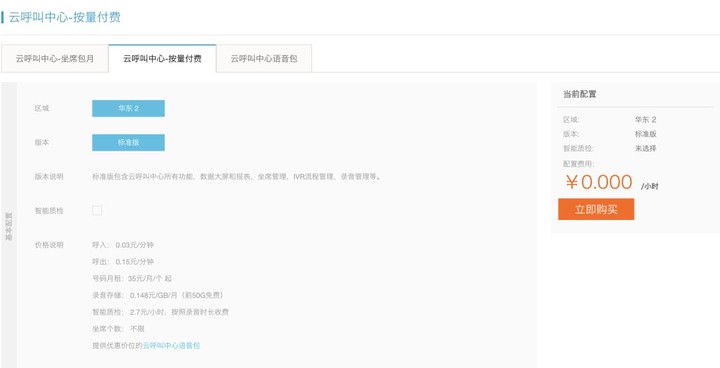Click the 当前配置 panel header
Screen dimensions: 720x368
[x=579, y=94]
